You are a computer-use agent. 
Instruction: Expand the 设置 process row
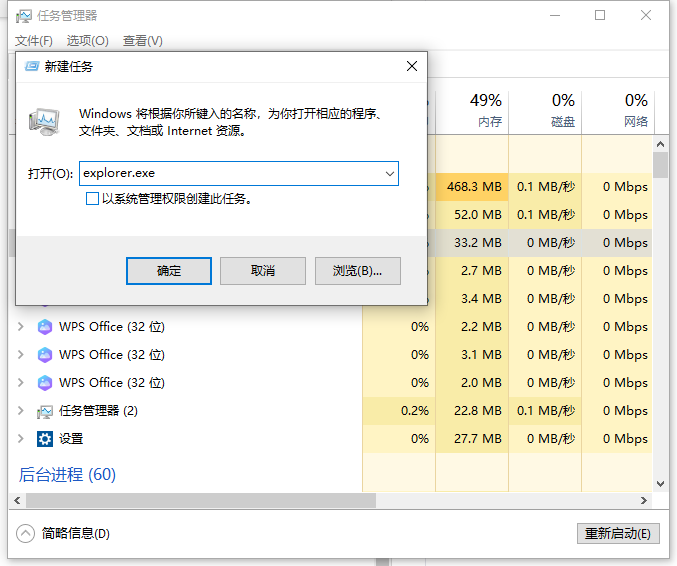[22, 439]
